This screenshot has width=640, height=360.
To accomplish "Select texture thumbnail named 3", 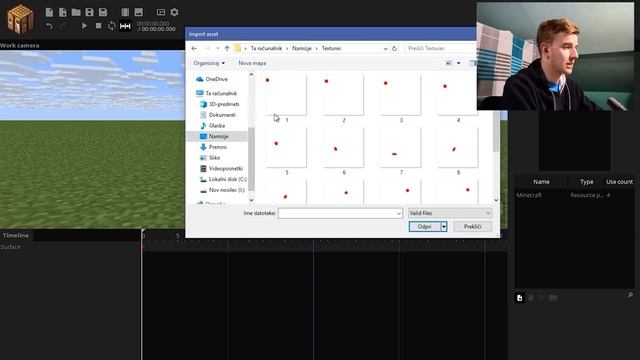I will pos(400,98).
